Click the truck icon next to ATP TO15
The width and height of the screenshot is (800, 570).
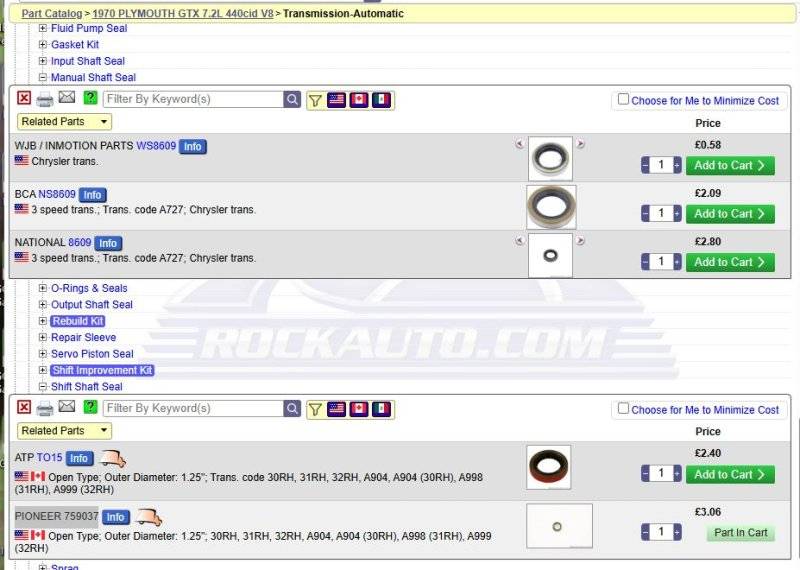(x=112, y=458)
